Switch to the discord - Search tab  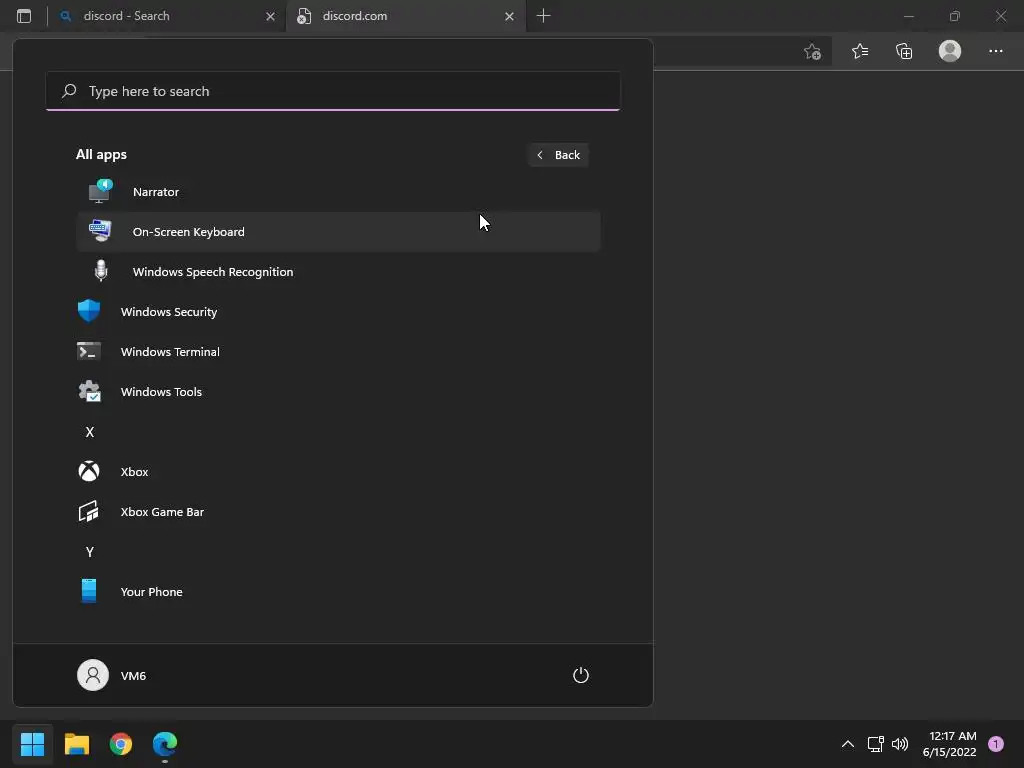coord(167,16)
